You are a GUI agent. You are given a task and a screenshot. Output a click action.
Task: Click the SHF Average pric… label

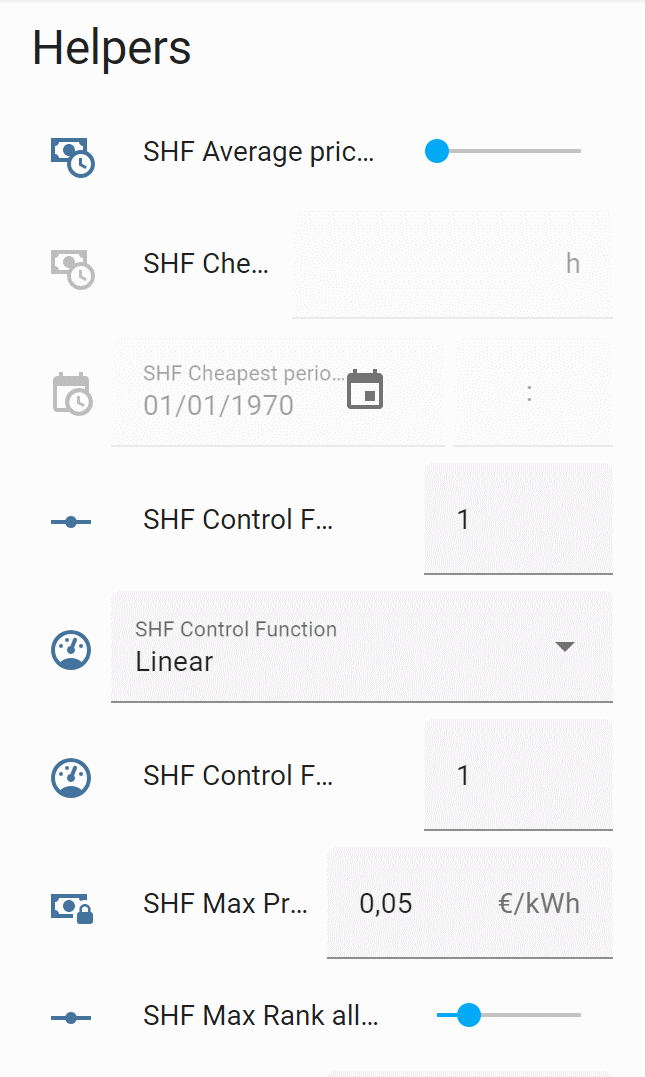[258, 152]
